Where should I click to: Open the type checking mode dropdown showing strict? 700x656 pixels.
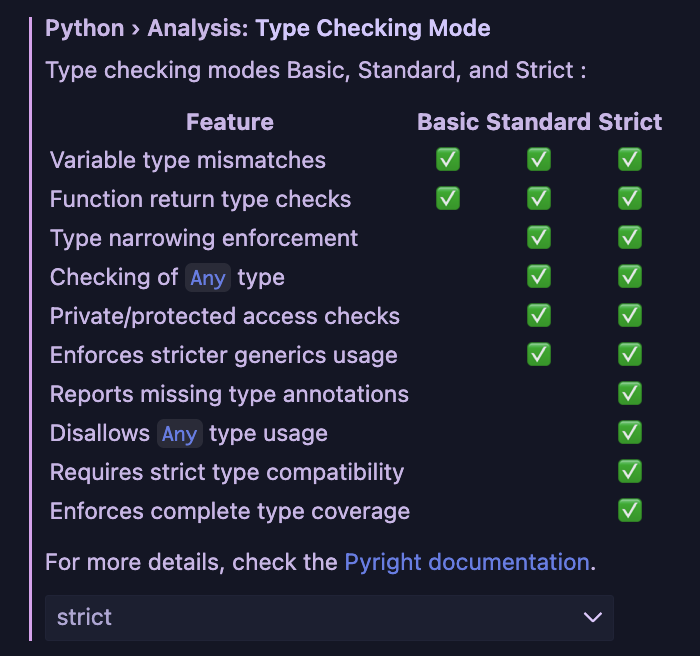pos(329,617)
